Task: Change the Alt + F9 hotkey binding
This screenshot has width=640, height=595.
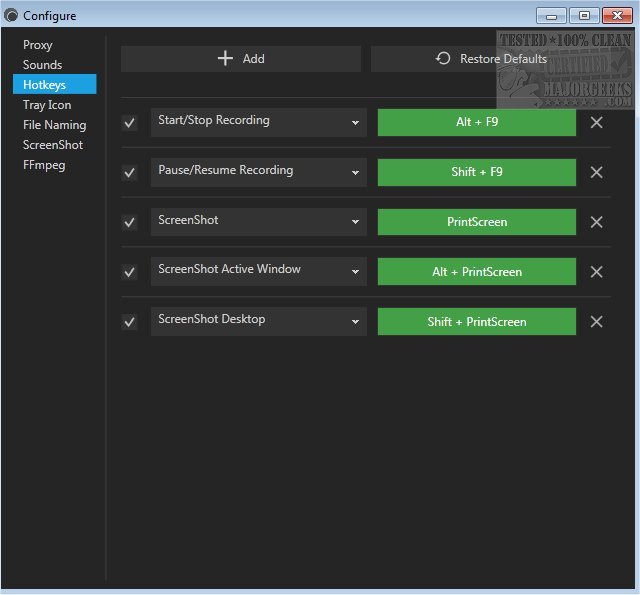Action: coord(477,122)
